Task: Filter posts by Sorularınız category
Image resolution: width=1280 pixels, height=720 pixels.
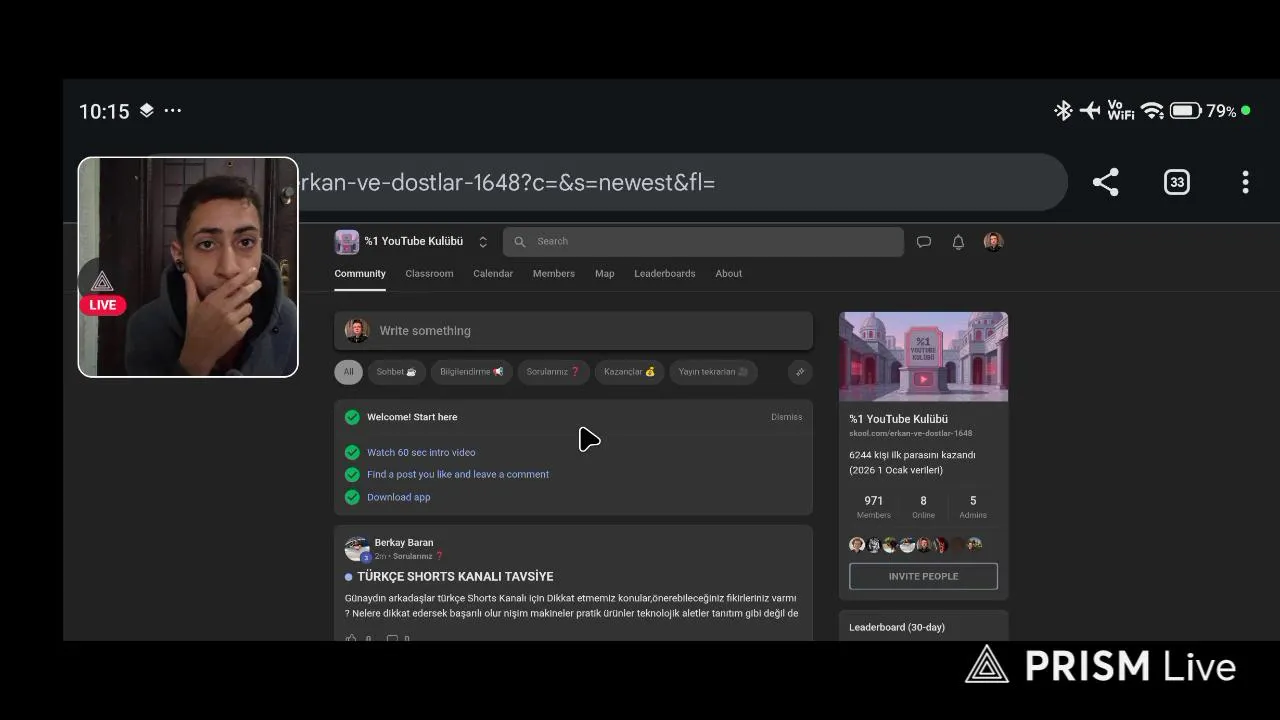Action: pos(553,372)
